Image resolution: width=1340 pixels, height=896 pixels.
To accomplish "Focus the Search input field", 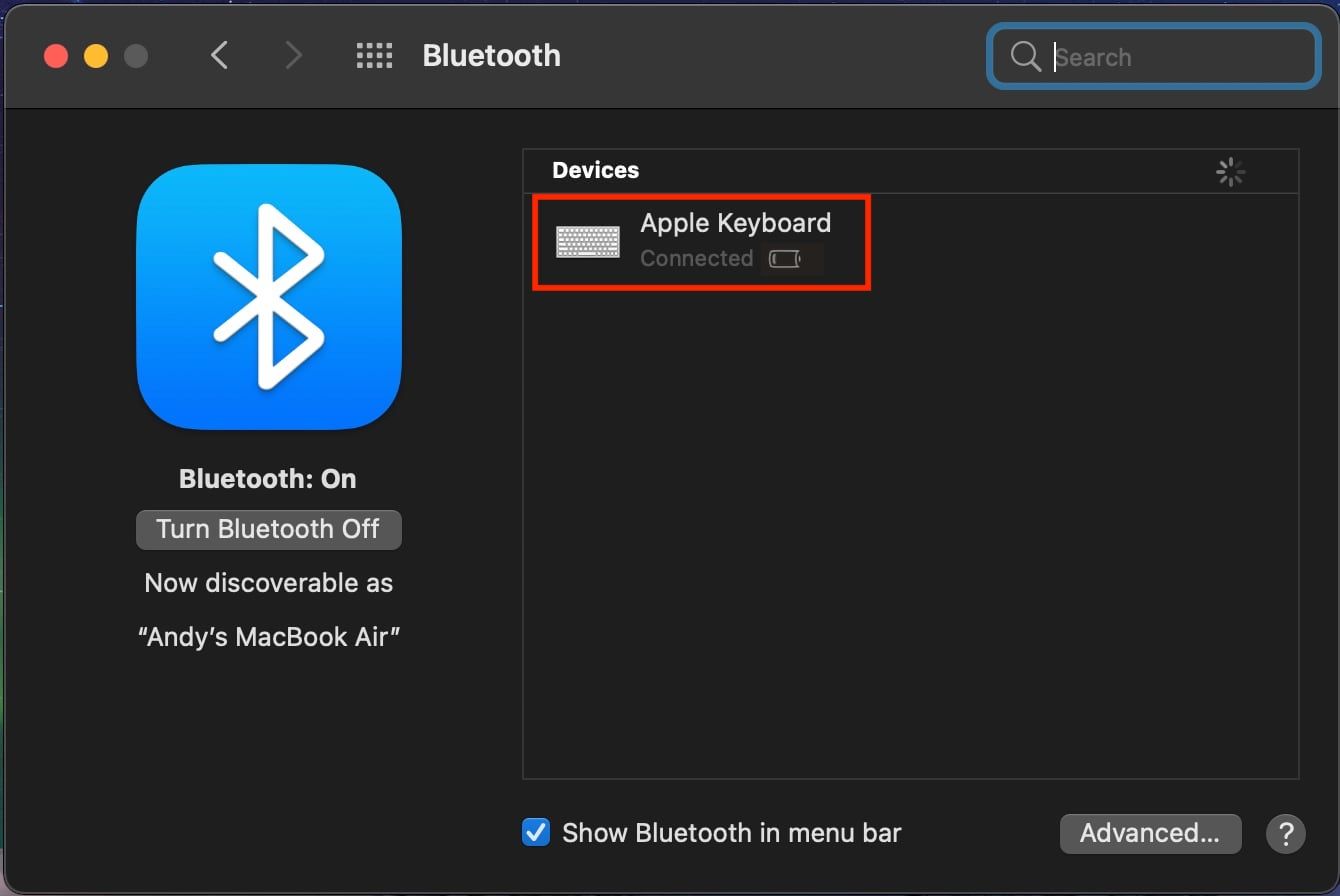I will point(1154,57).
